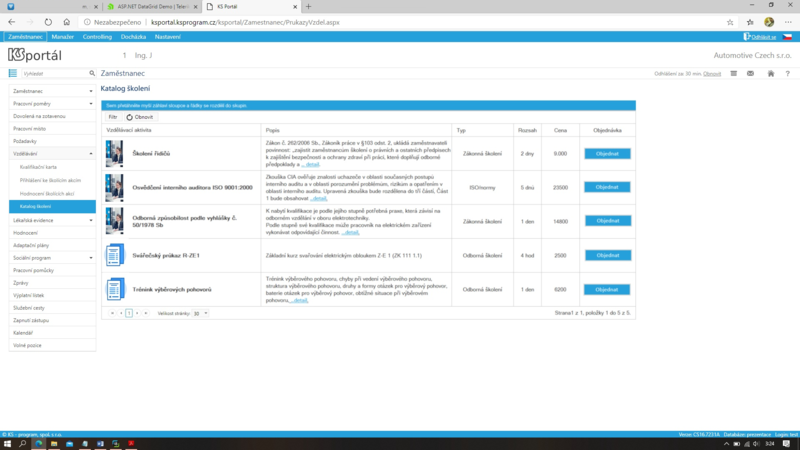Viewport: 800px width, 450px height.
Task: Click the browser back arrow
Action: (12, 22)
